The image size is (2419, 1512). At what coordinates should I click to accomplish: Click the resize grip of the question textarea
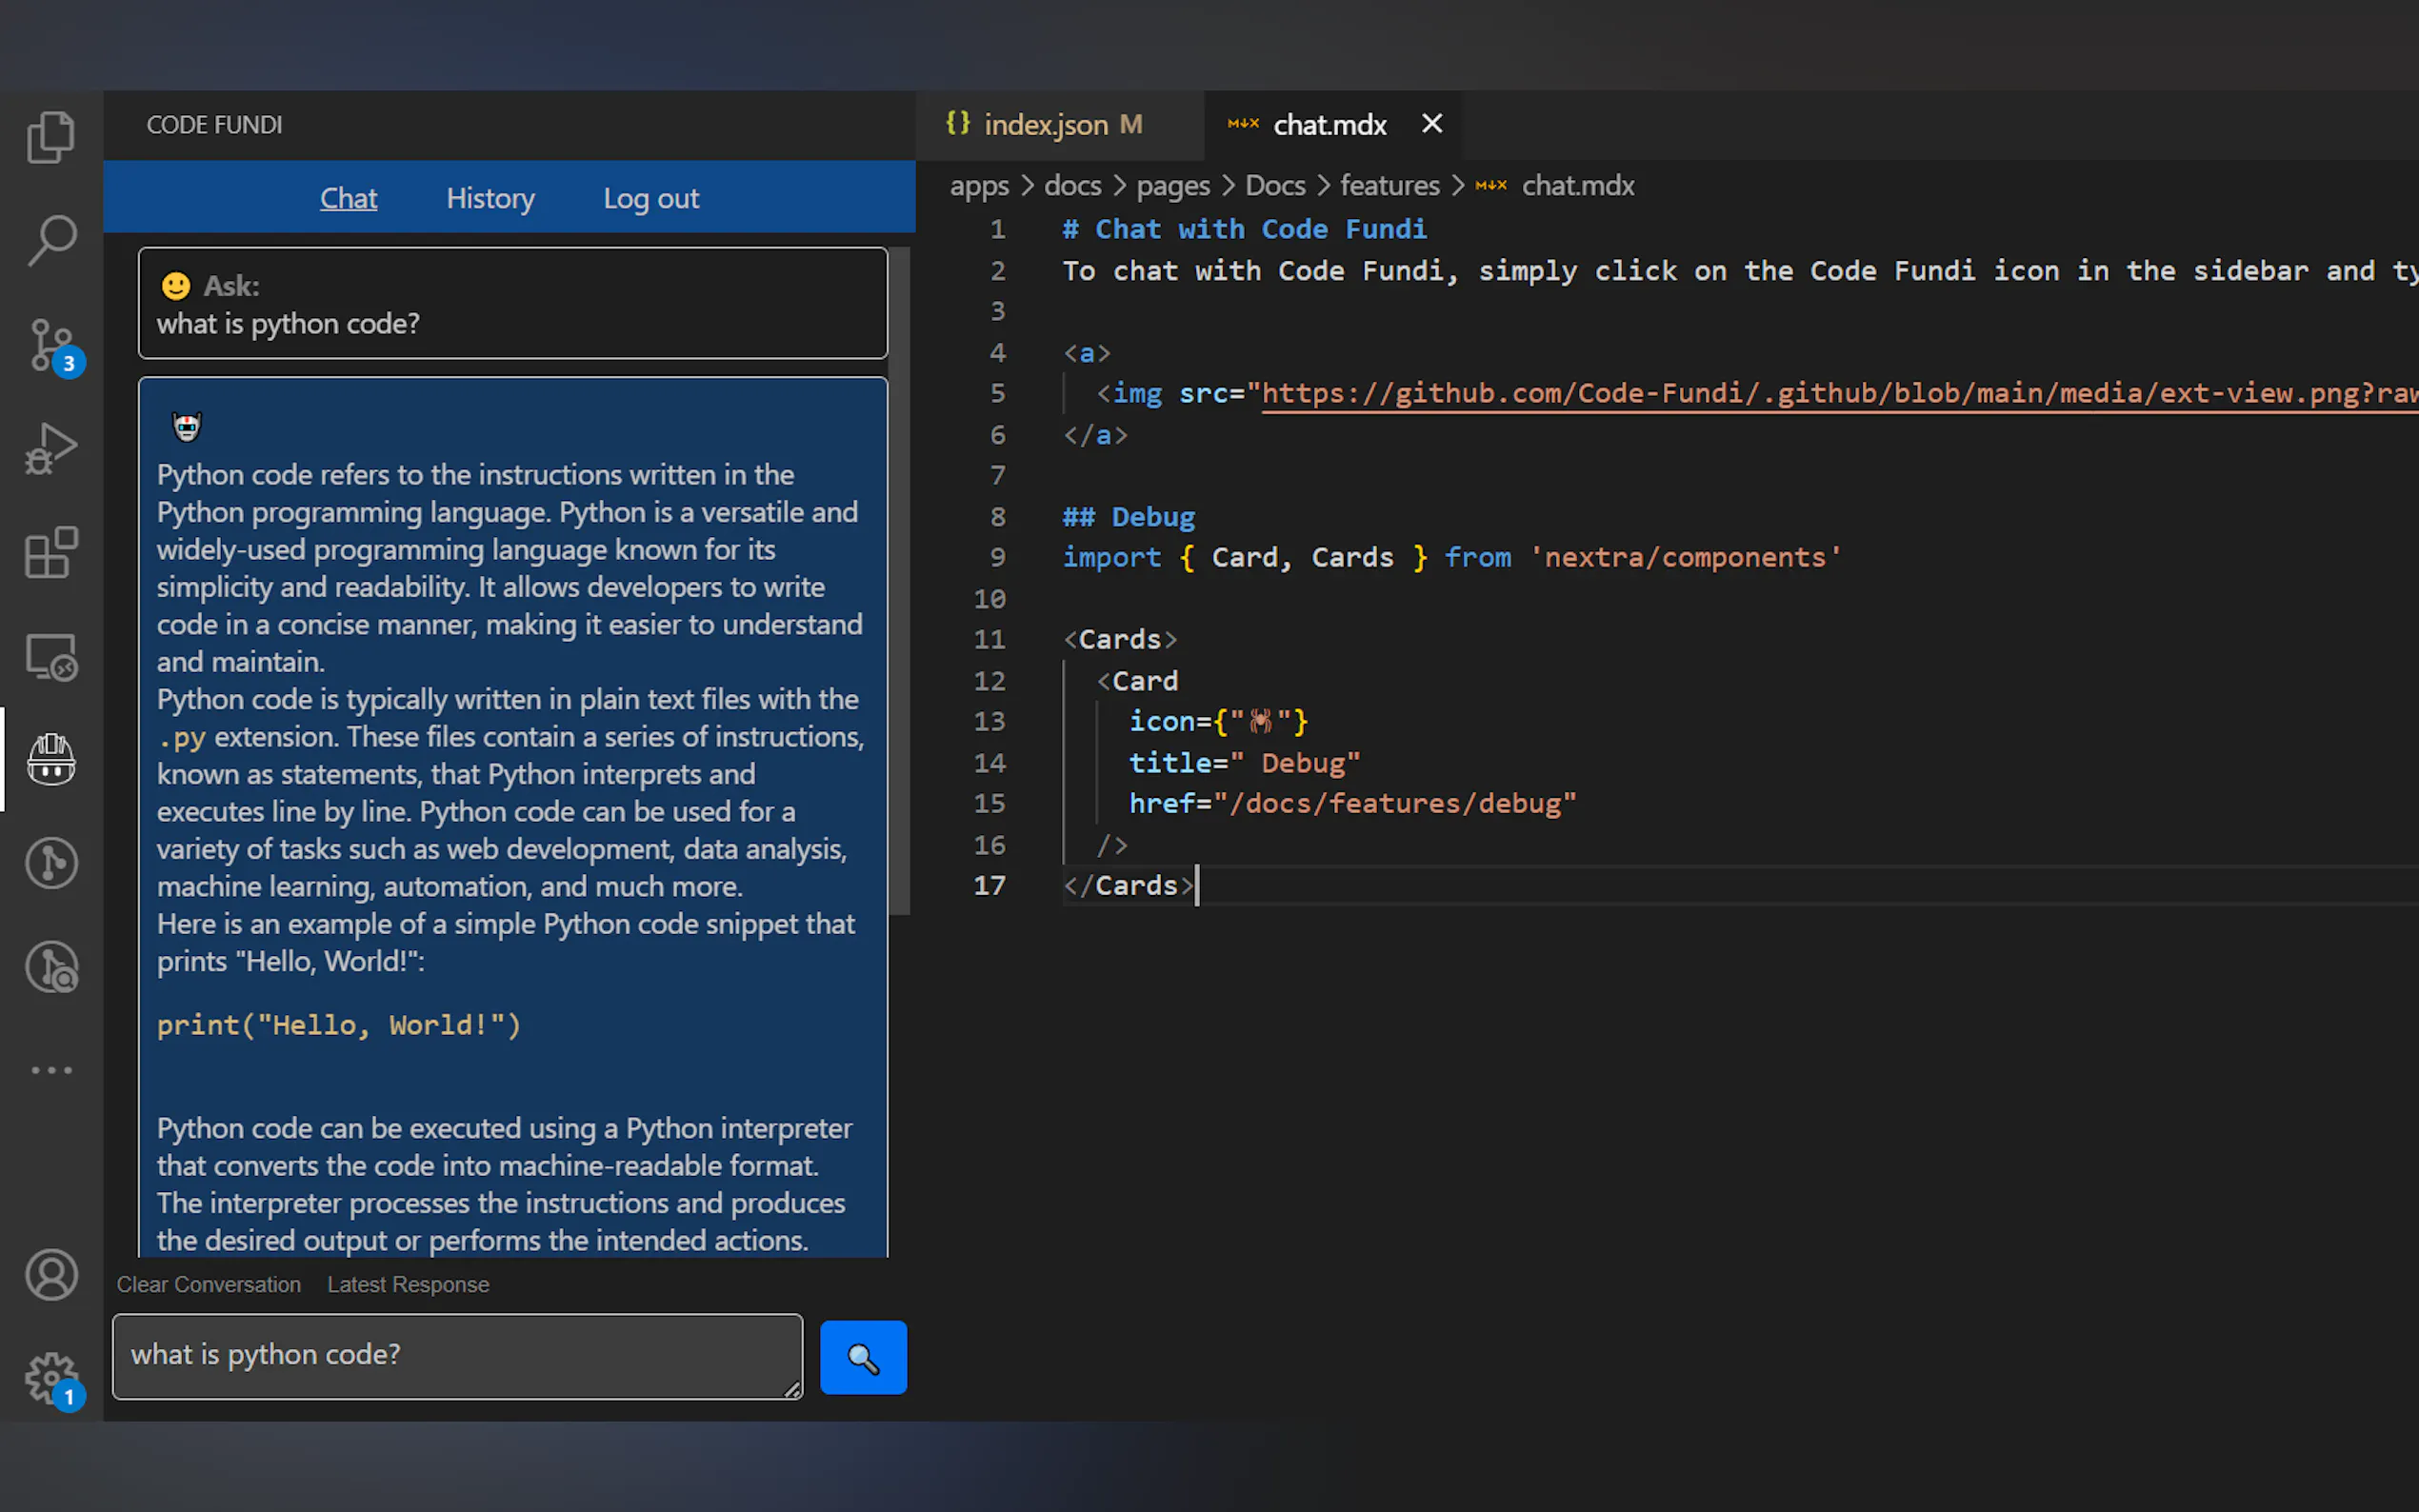click(792, 1389)
